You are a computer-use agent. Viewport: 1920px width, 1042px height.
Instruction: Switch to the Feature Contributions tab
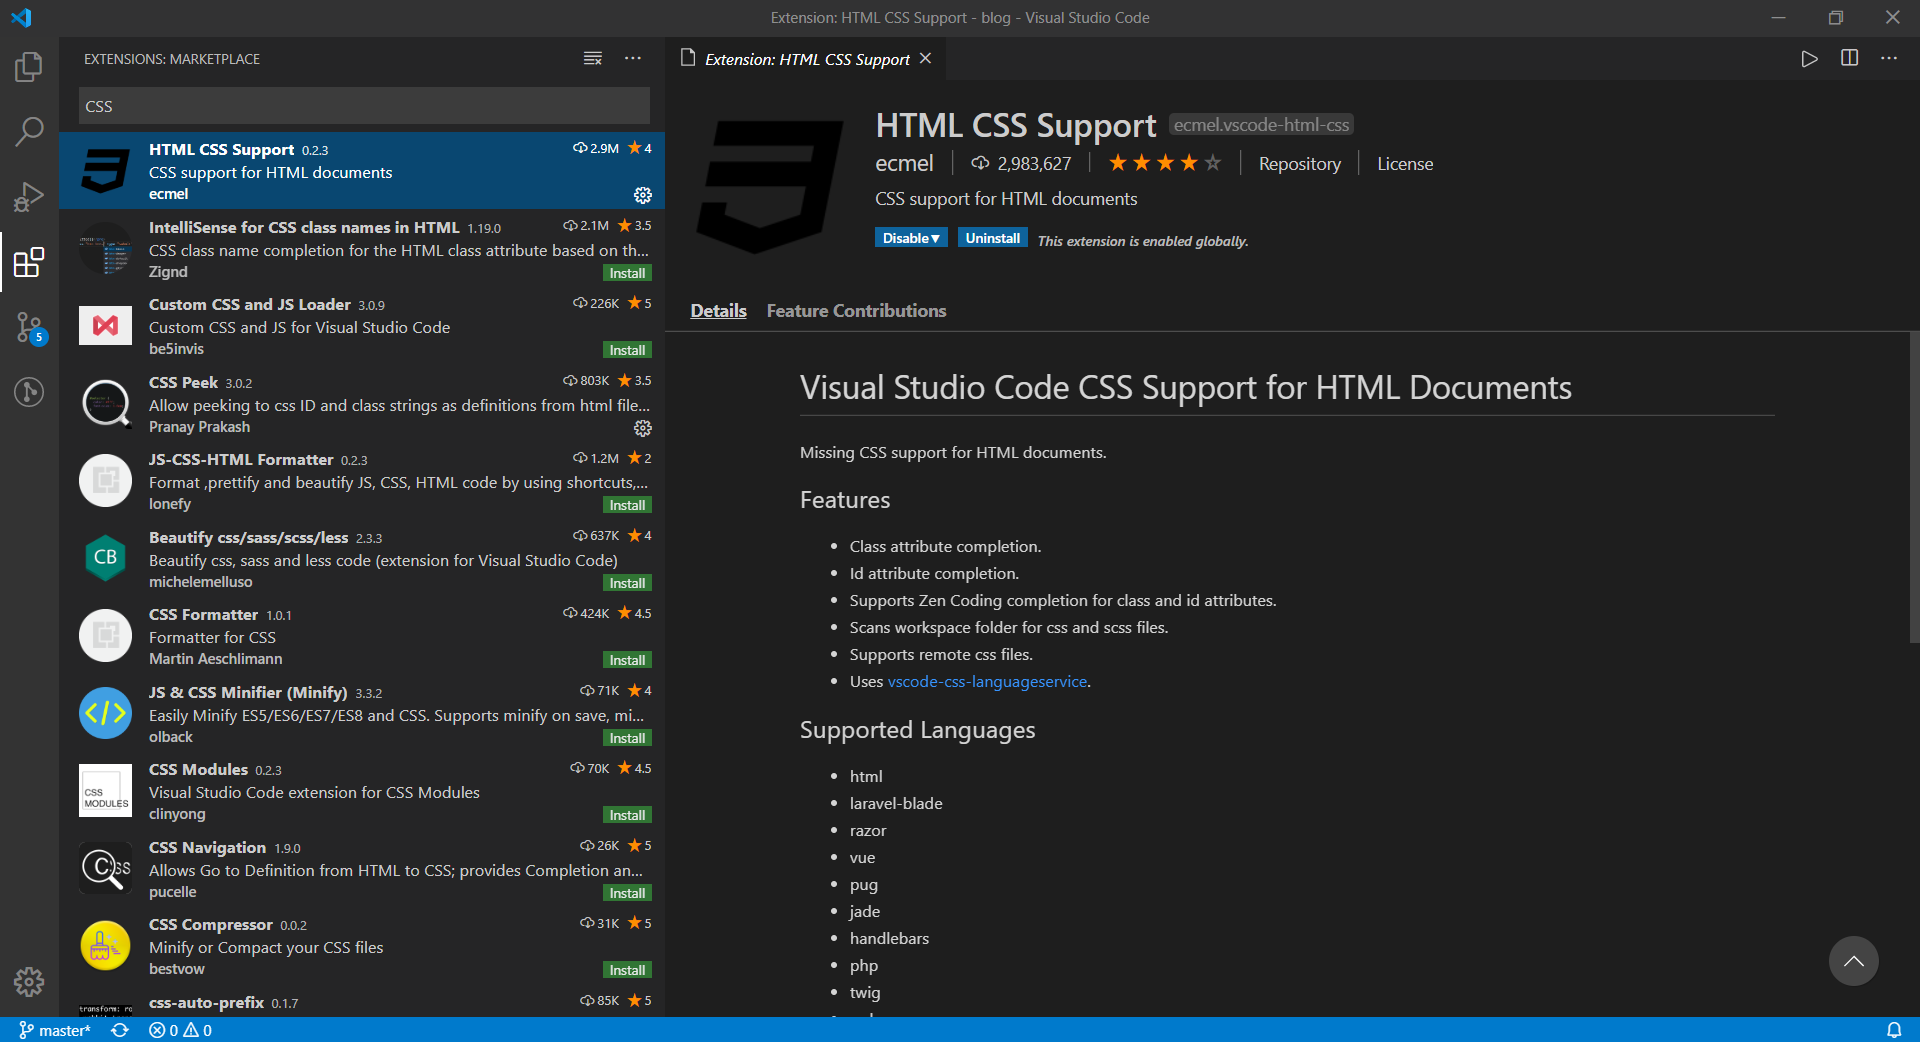(855, 311)
